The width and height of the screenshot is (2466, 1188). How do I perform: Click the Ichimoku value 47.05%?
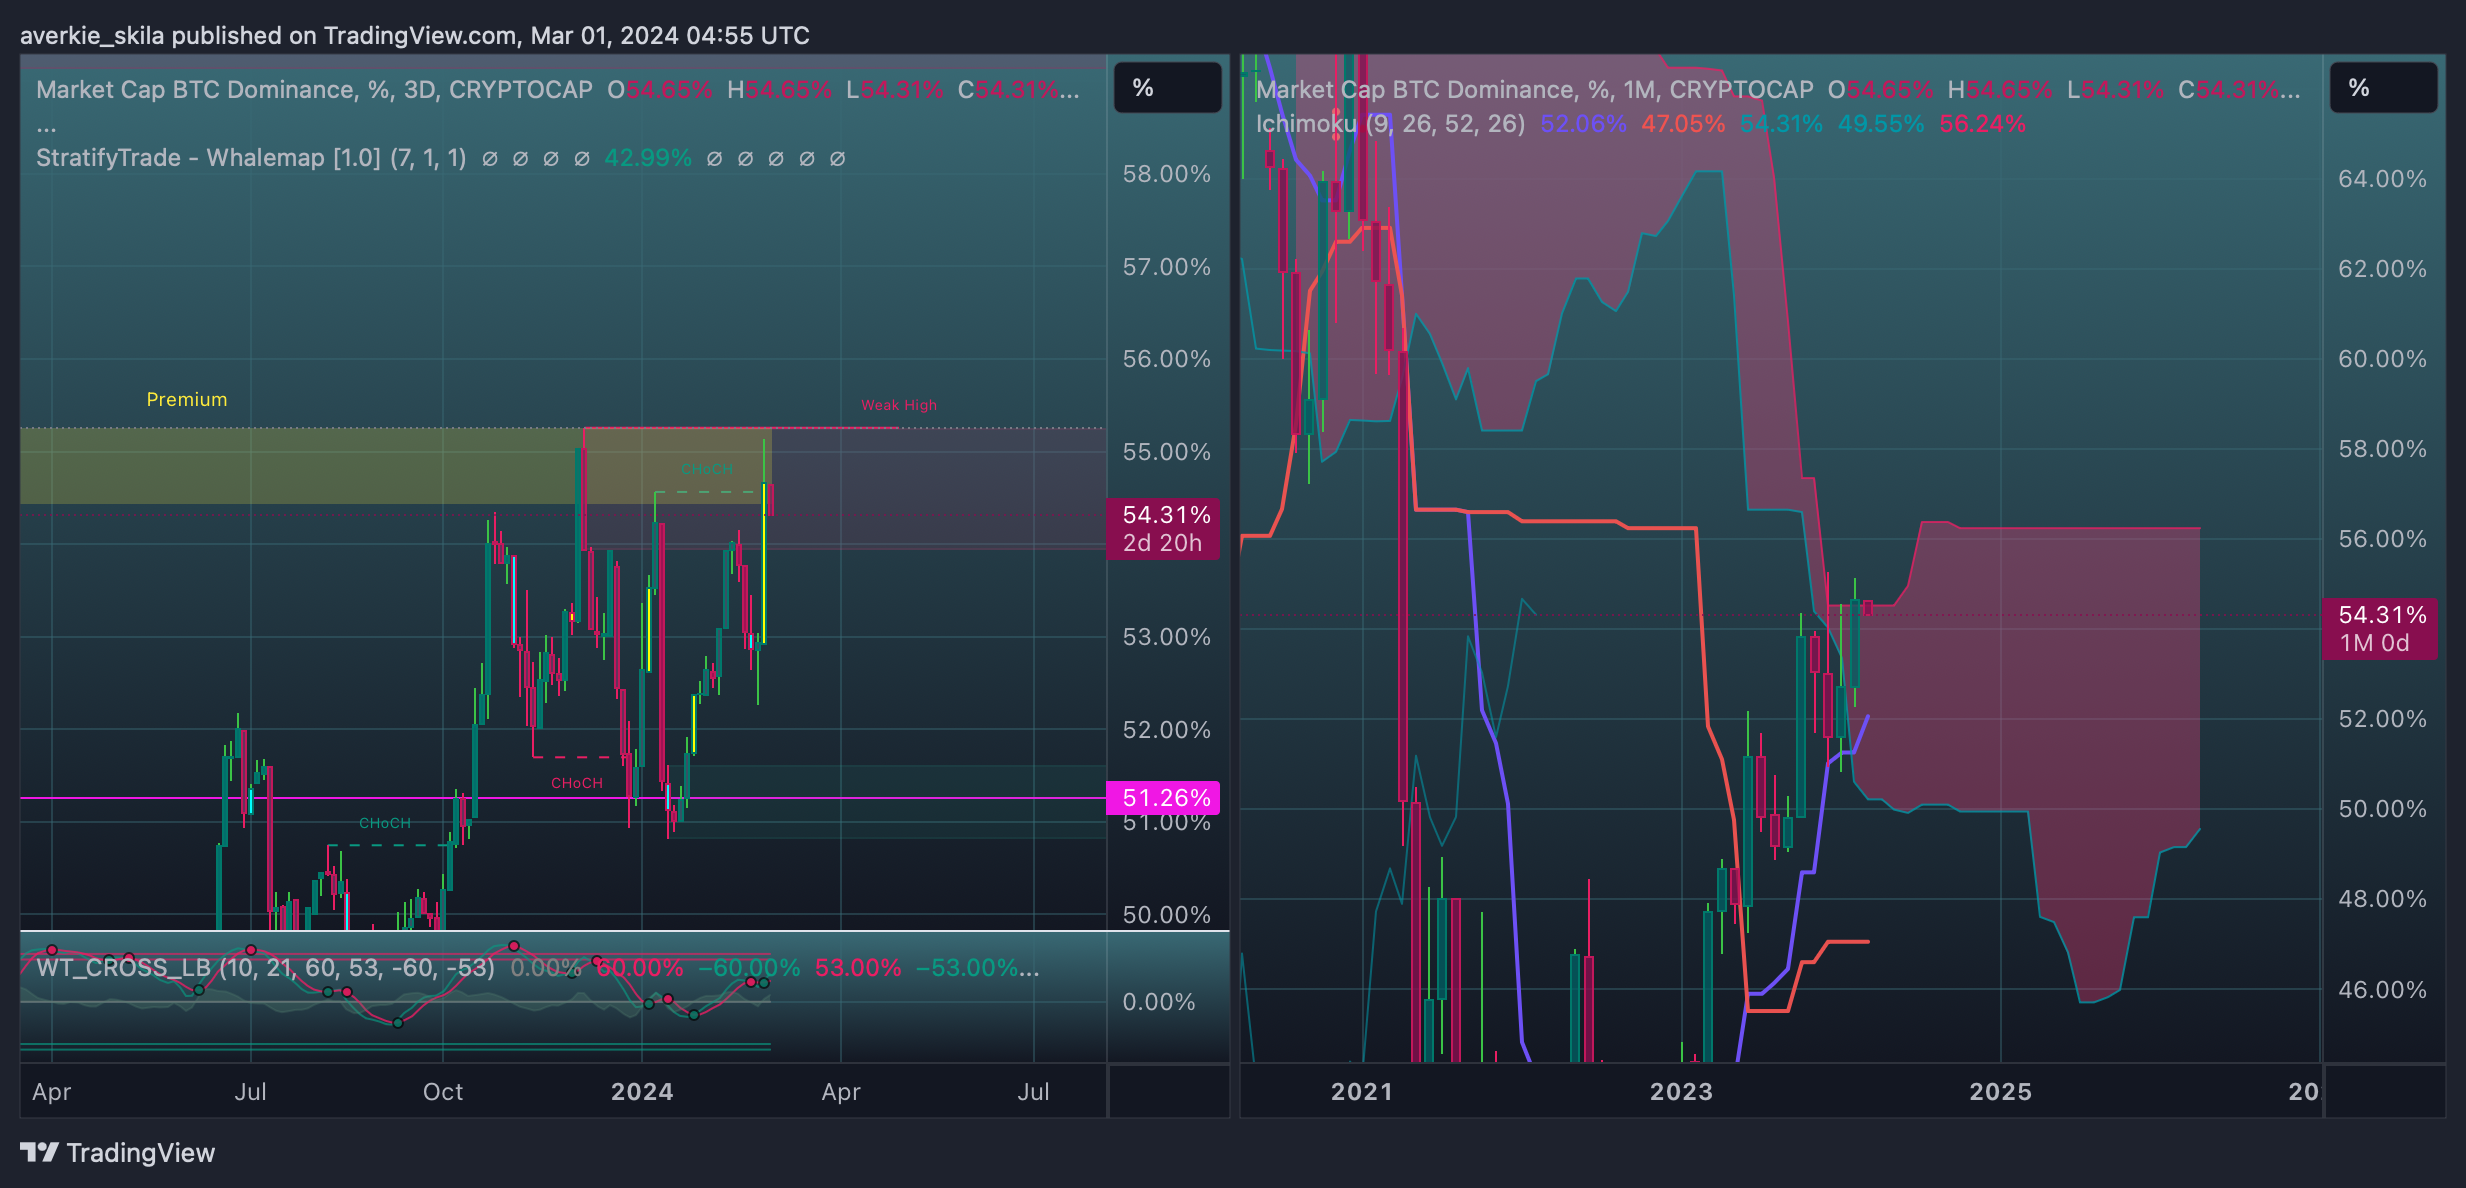(1683, 124)
